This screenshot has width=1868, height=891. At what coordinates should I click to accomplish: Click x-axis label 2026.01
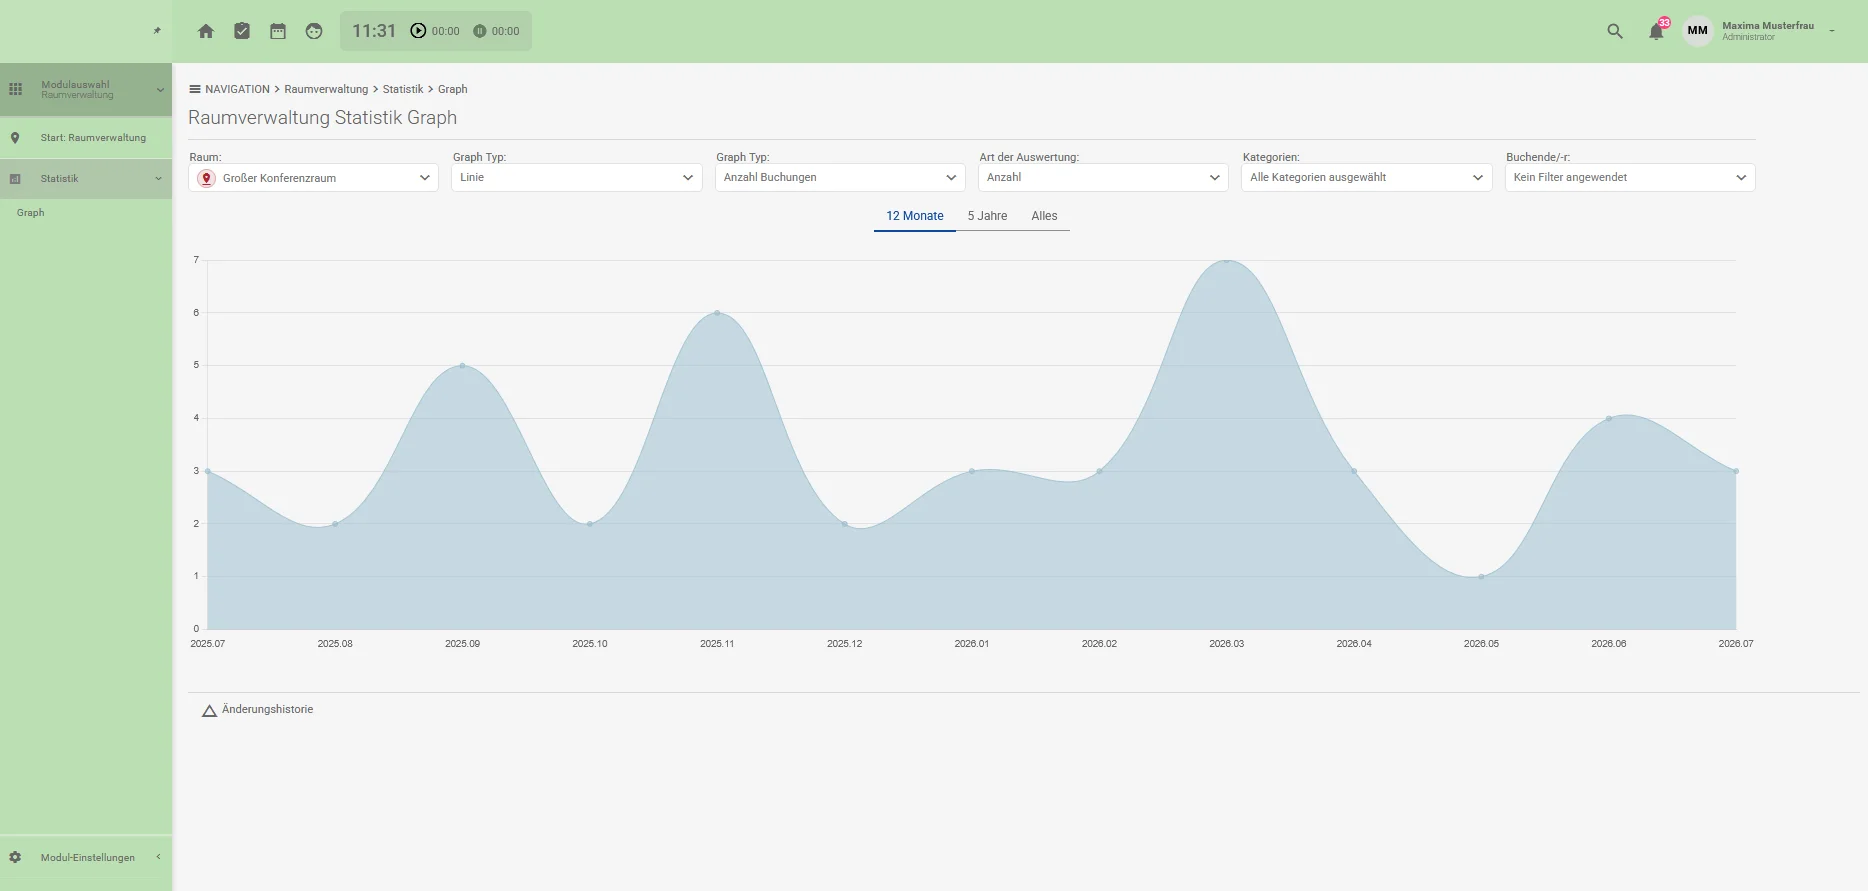coord(972,644)
